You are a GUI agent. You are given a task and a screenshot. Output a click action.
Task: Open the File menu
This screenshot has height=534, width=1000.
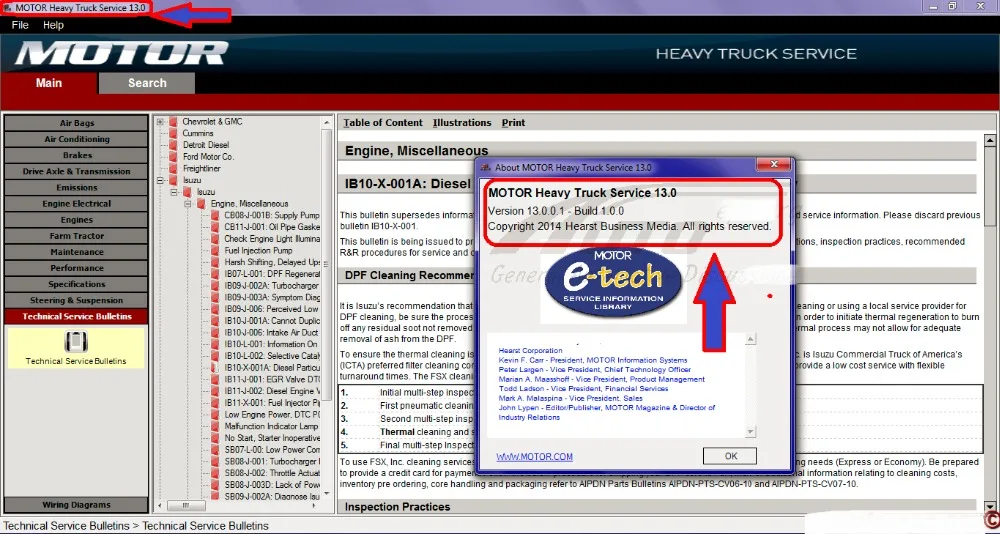point(20,25)
